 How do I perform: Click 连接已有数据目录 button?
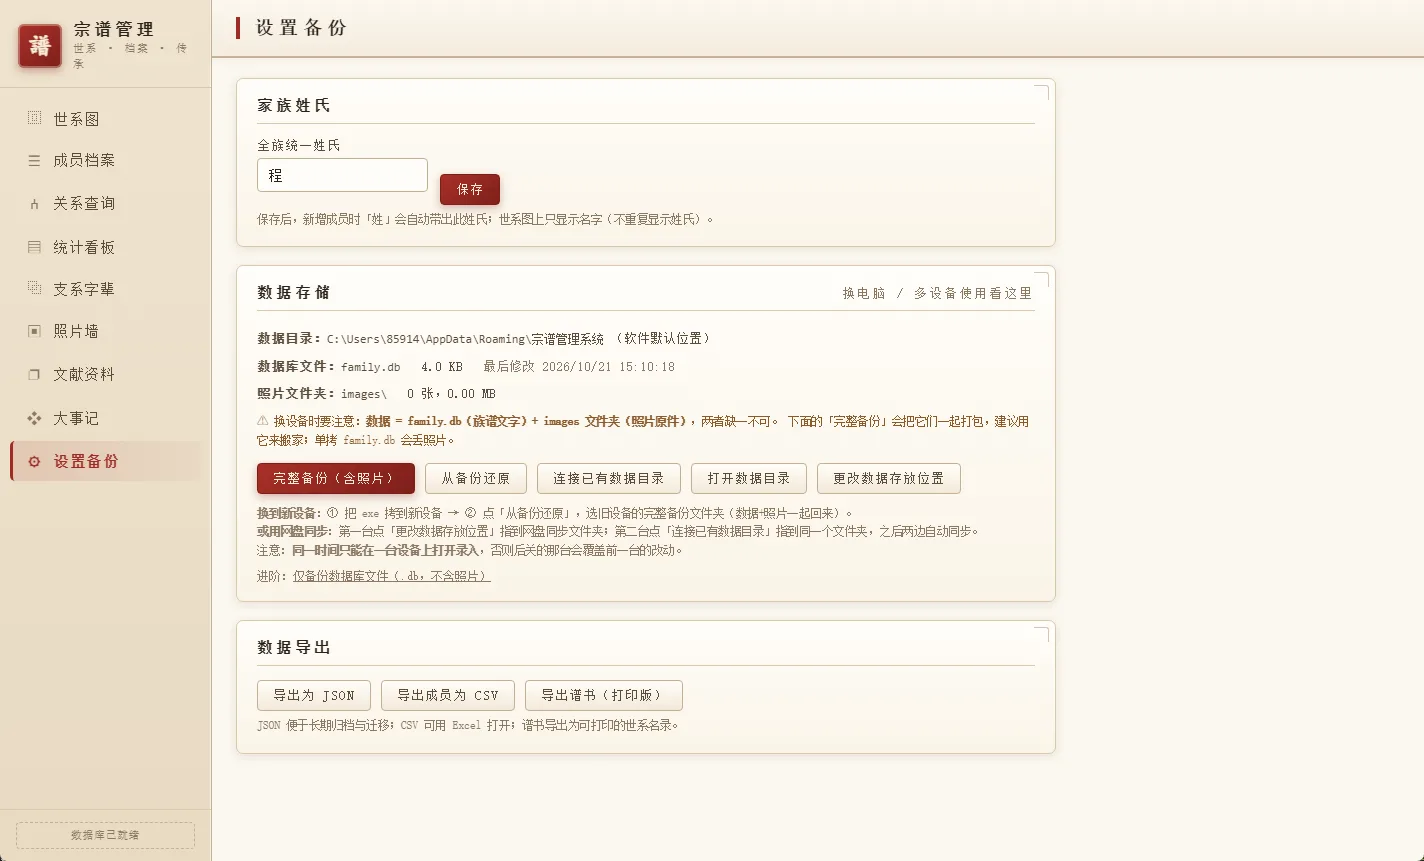click(x=609, y=478)
